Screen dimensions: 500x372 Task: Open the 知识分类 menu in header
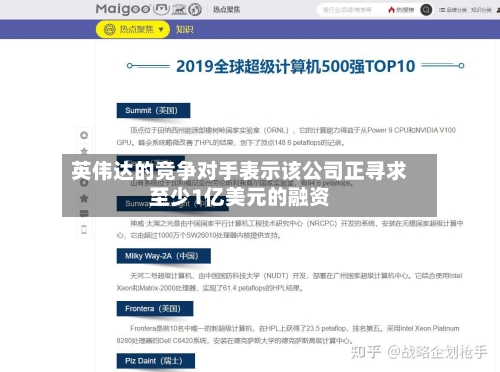(x=481, y=10)
